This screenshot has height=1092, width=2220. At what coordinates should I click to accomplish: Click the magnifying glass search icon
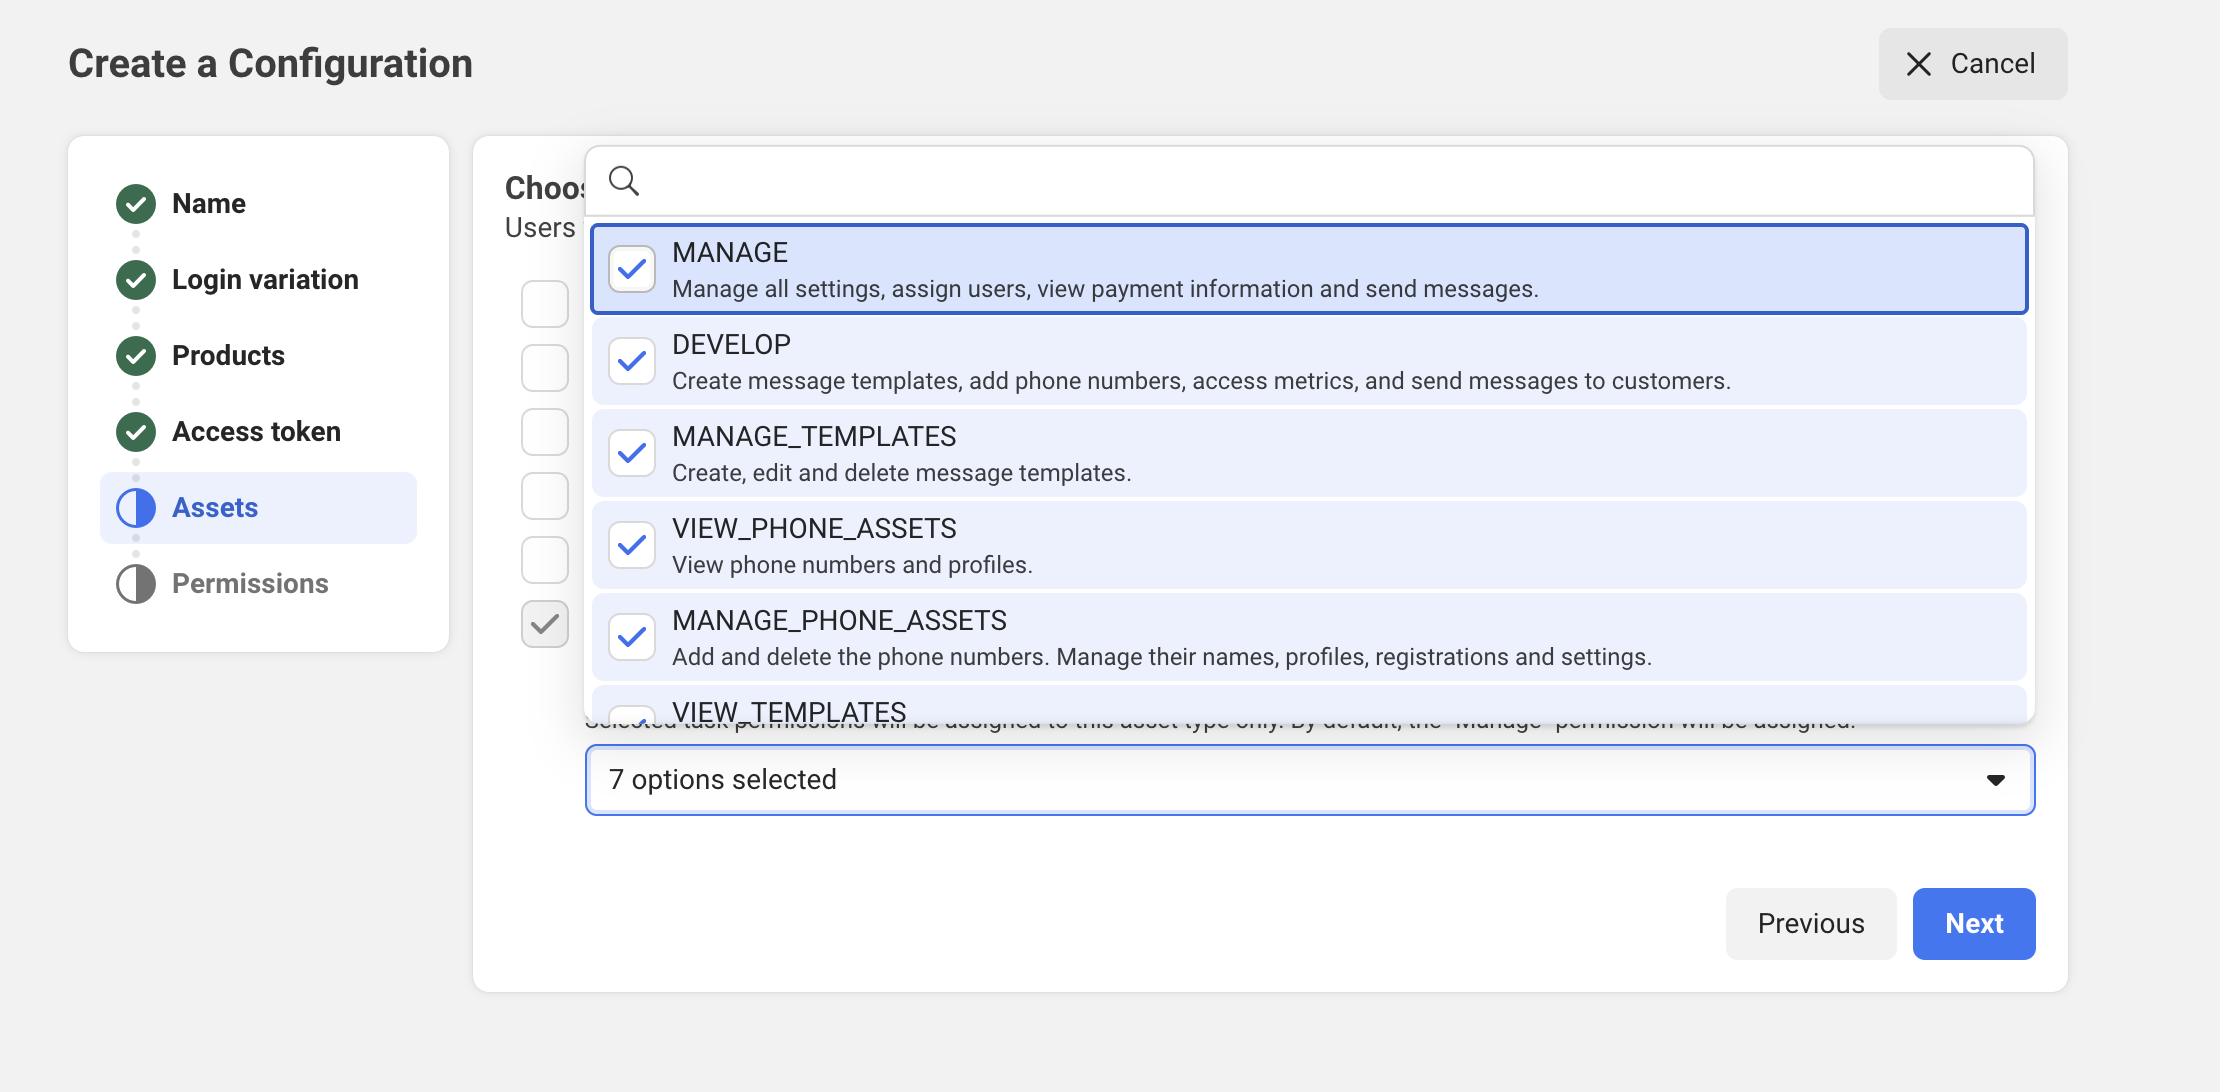[624, 181]
